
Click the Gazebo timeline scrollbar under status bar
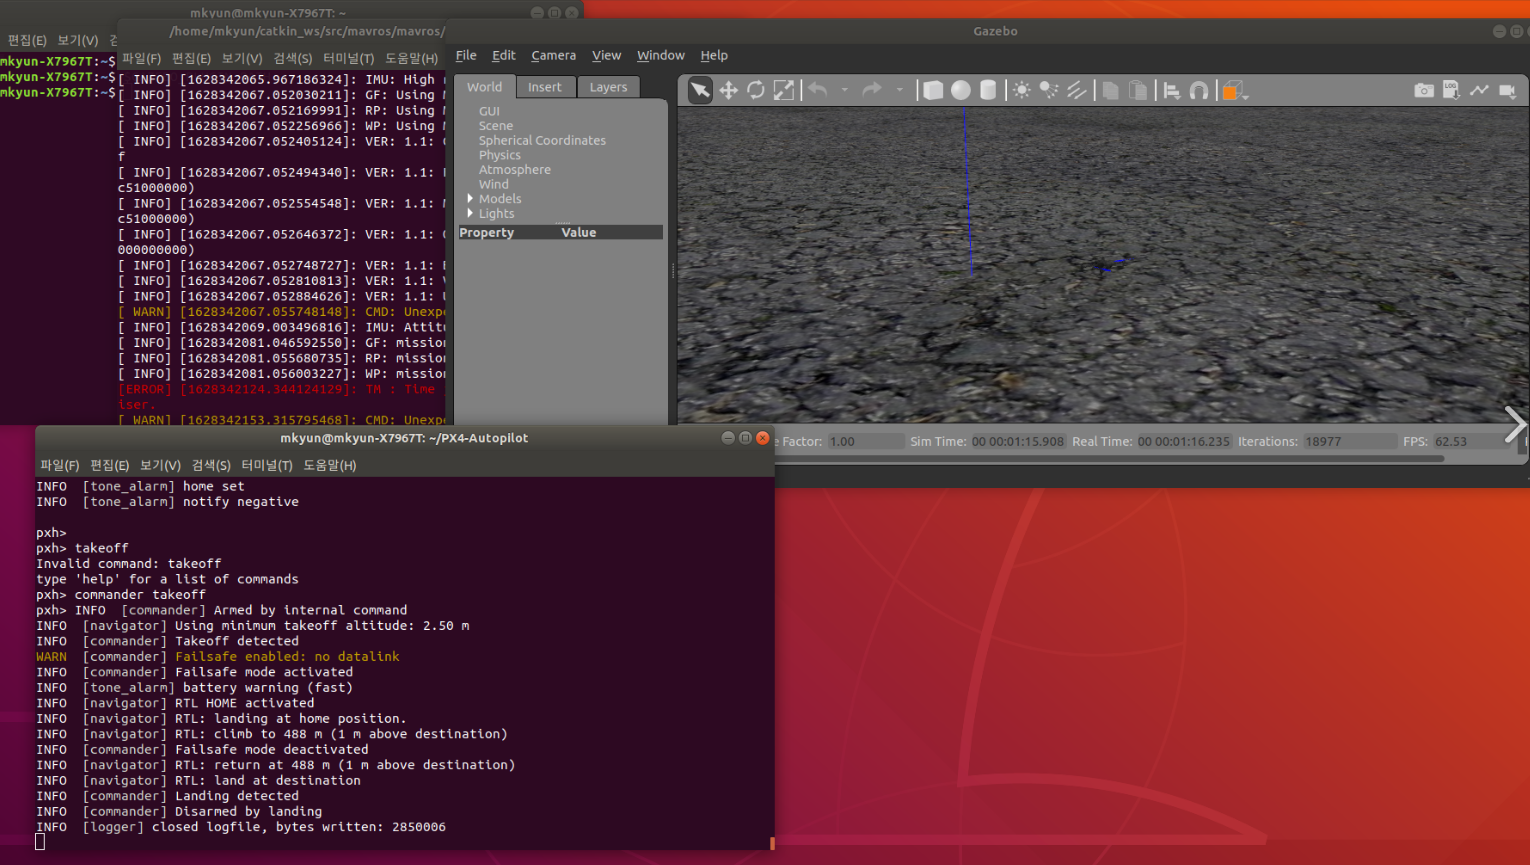[1108, 459]
